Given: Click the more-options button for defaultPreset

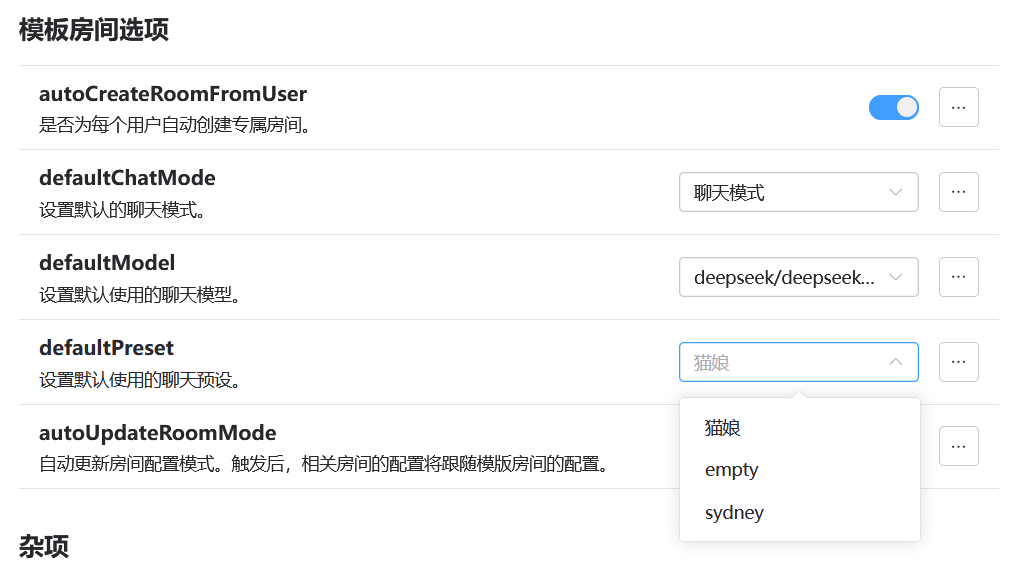Looking at the screenshot, I should pyautogui.click(x=958, y=362).
